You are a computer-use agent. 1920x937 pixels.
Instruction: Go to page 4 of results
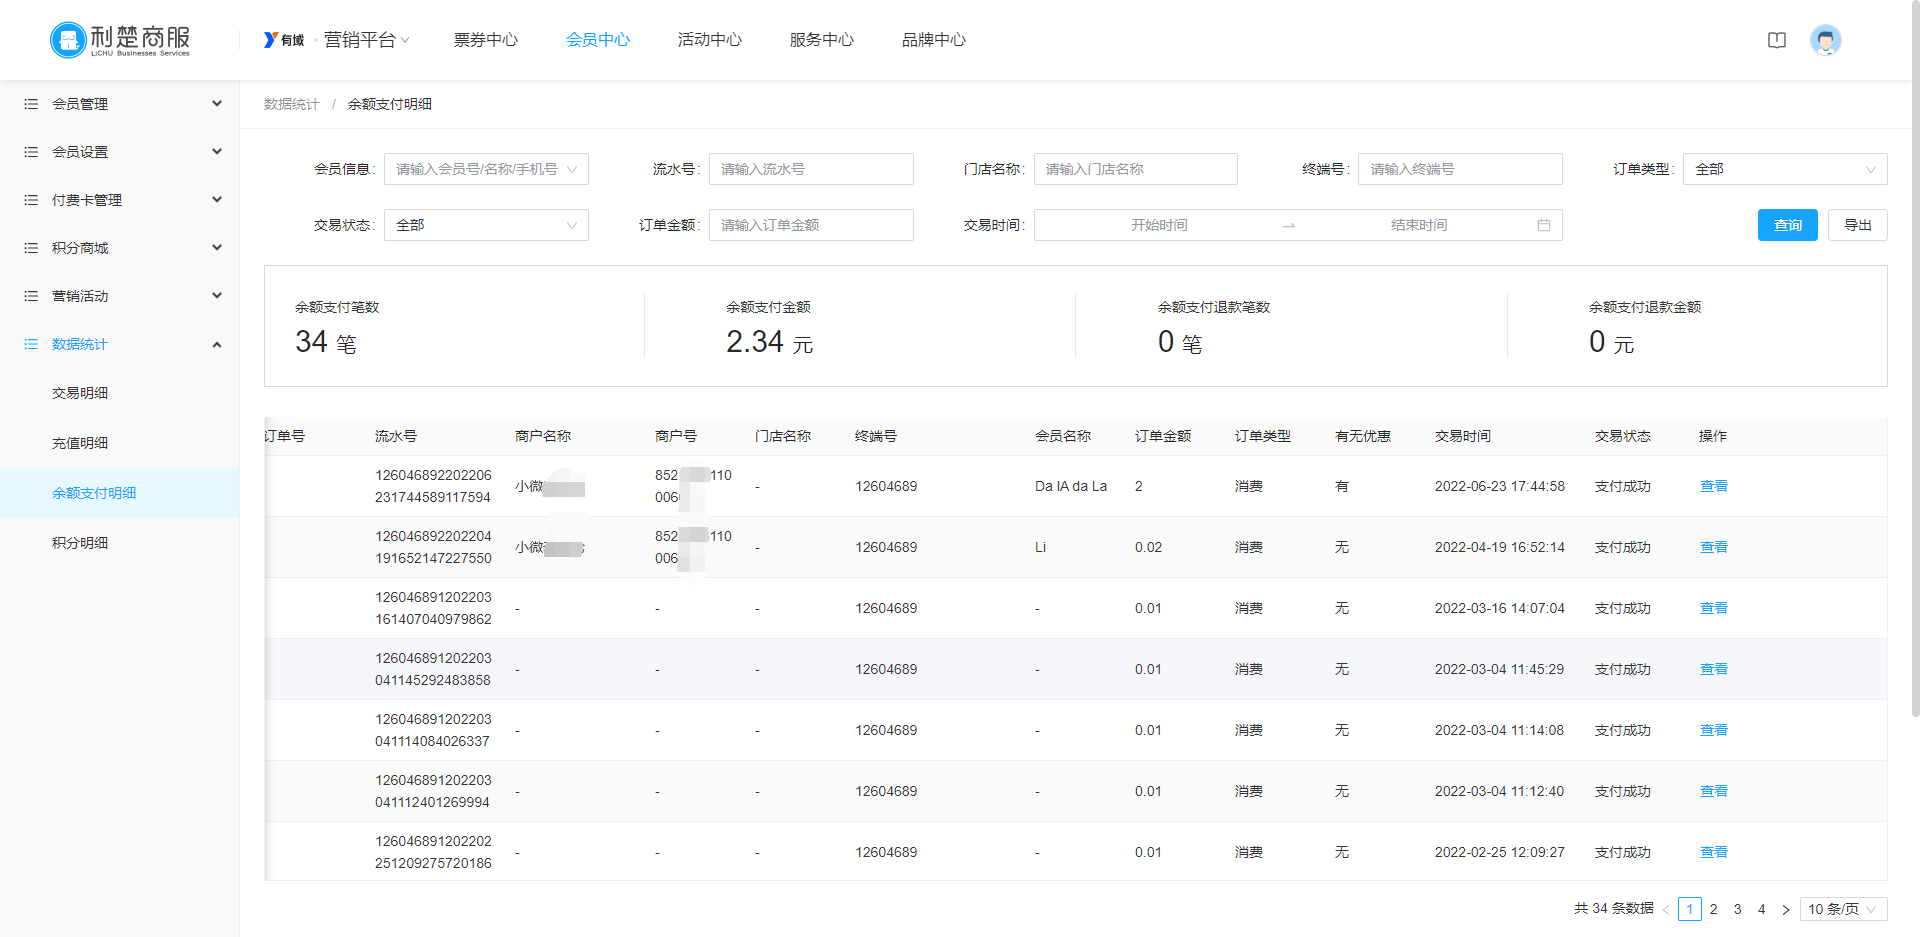1762,909
